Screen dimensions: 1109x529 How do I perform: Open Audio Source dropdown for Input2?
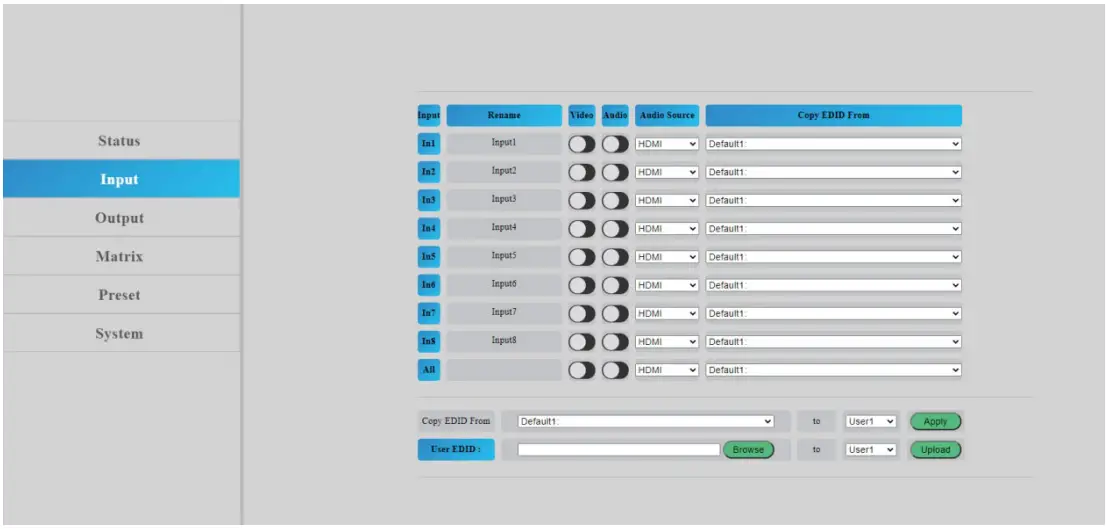point(667,172)
